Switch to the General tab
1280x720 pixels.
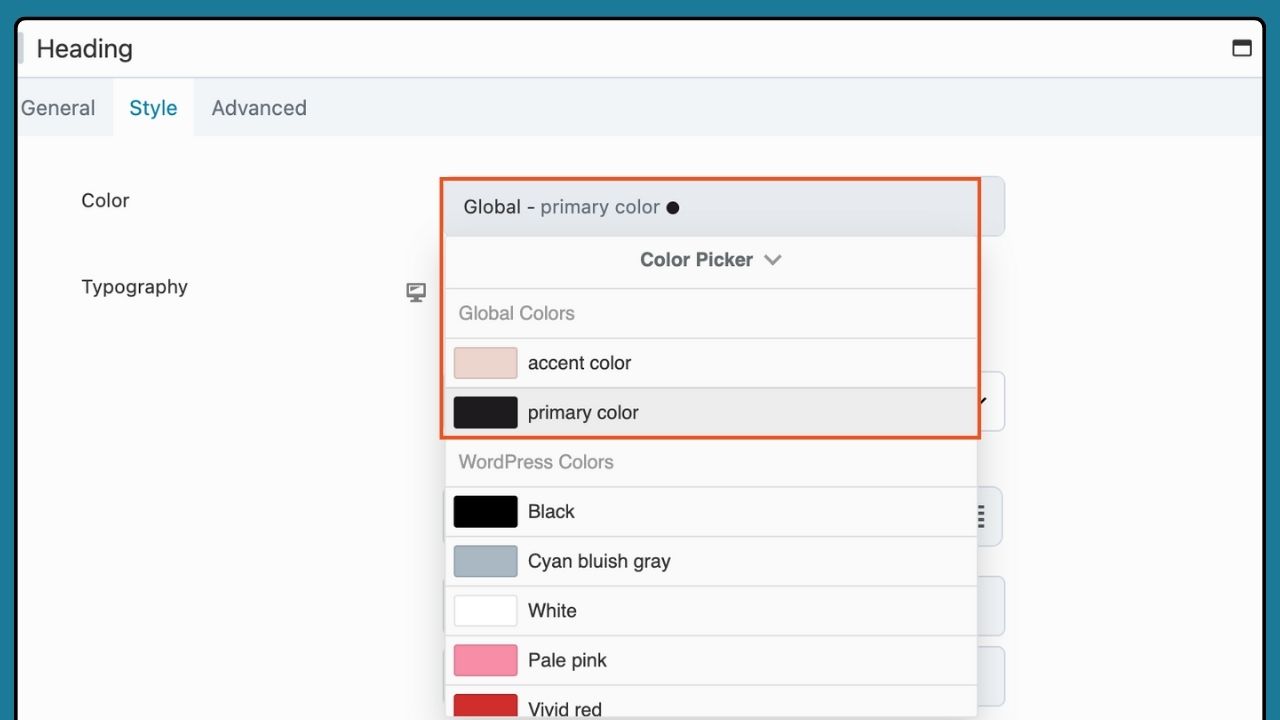pos(58,108)
